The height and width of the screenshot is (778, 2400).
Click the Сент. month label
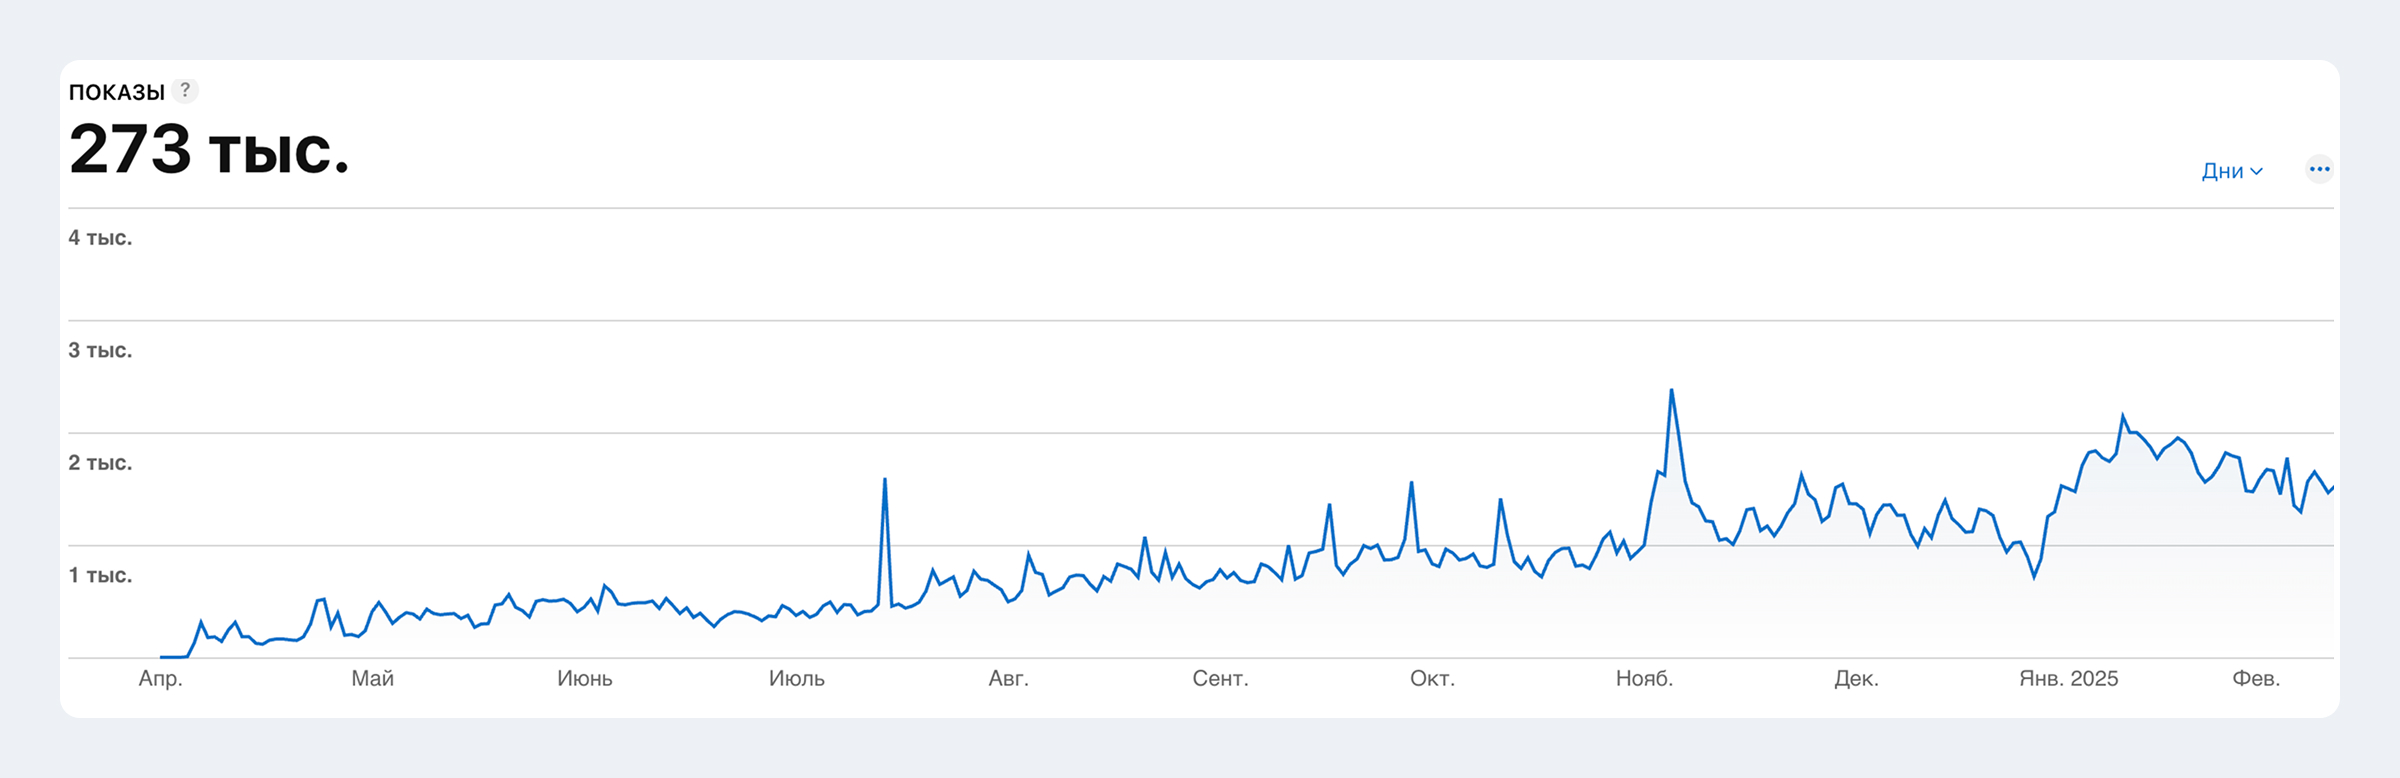(x=1220, y=679)
